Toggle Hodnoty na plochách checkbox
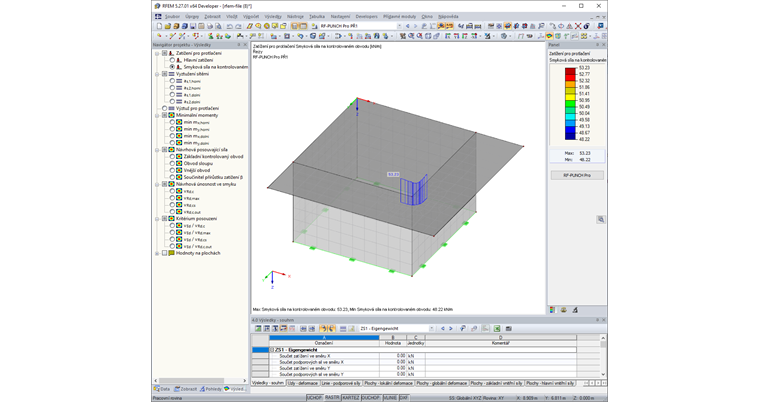 [x=164, y=253]
